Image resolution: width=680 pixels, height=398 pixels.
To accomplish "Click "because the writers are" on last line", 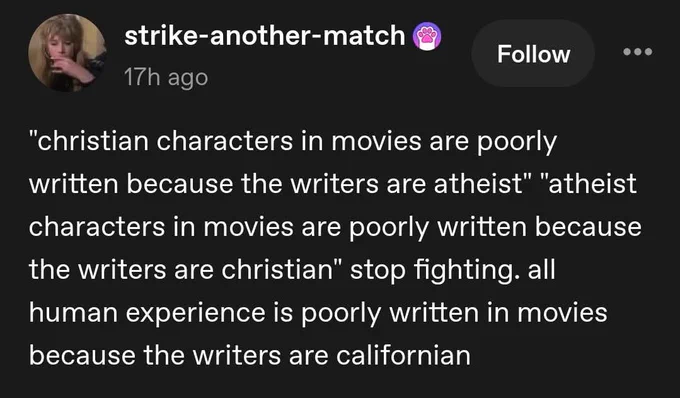I will pyautogui.click(x=179, y=356).
